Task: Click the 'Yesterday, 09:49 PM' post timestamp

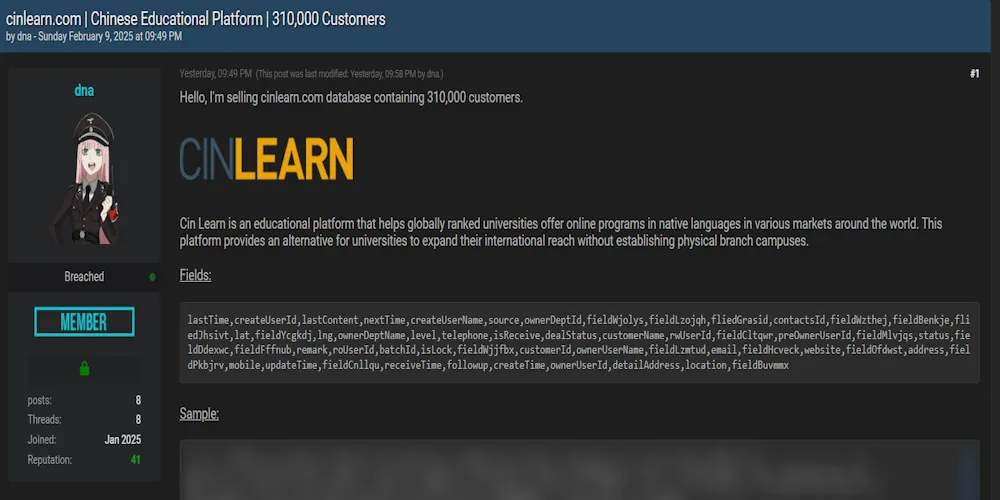Action: (x=216, y=74)
